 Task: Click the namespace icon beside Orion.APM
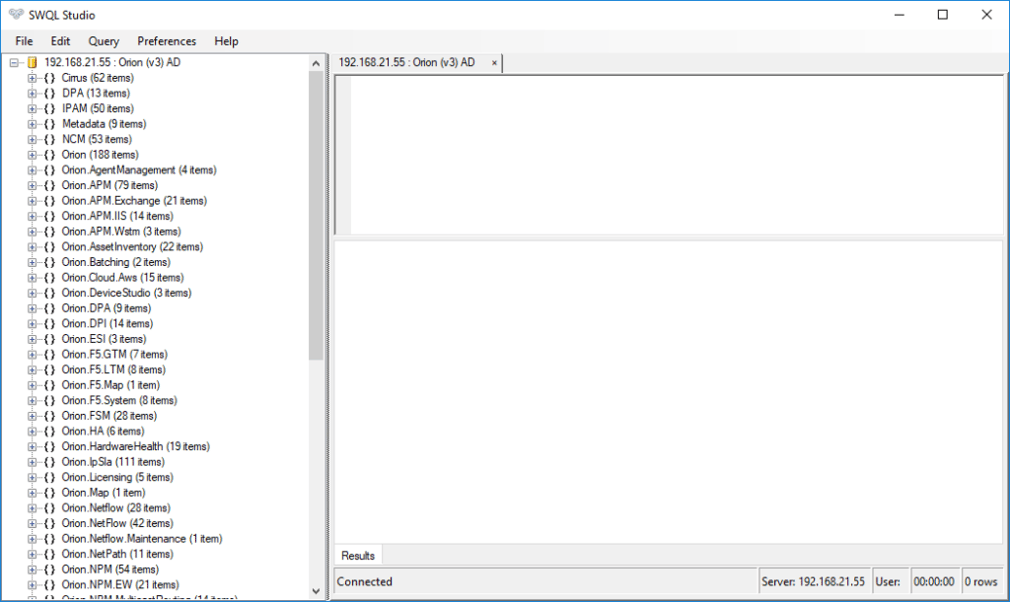(49, 185)
